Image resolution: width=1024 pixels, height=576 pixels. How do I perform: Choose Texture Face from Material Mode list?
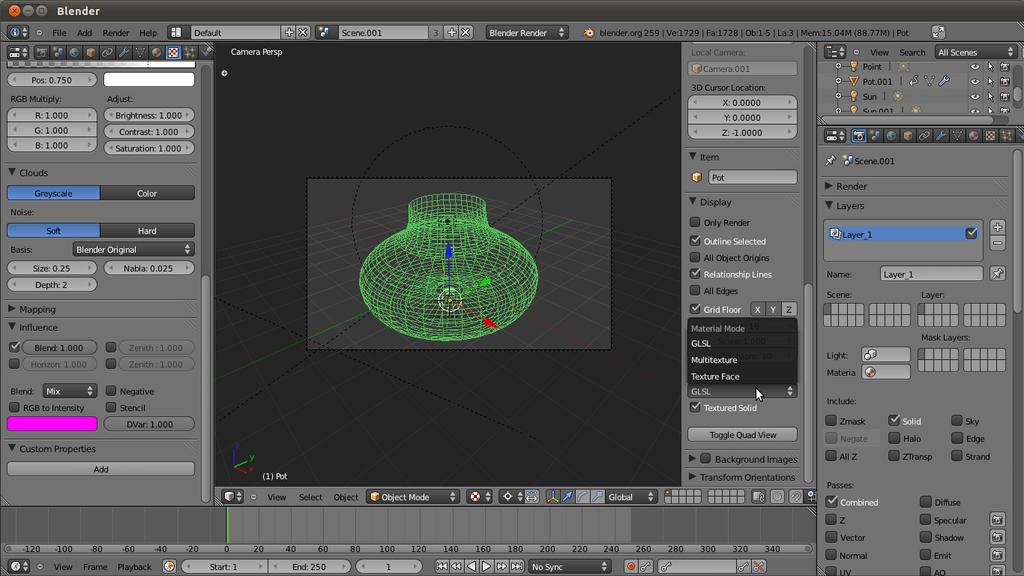[x=743, y=376]
